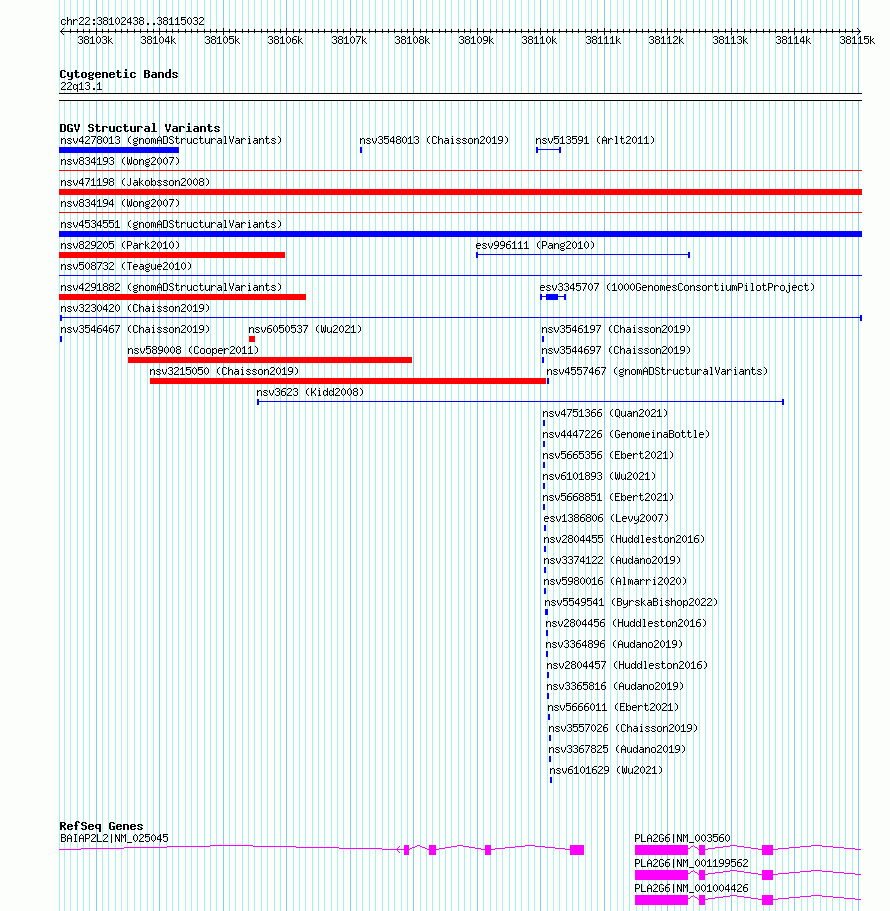Viewport: 890px width, 911px height.
Task: Open nsv5668851 (Ebert2021) variant label
Action: coord(608,497)
